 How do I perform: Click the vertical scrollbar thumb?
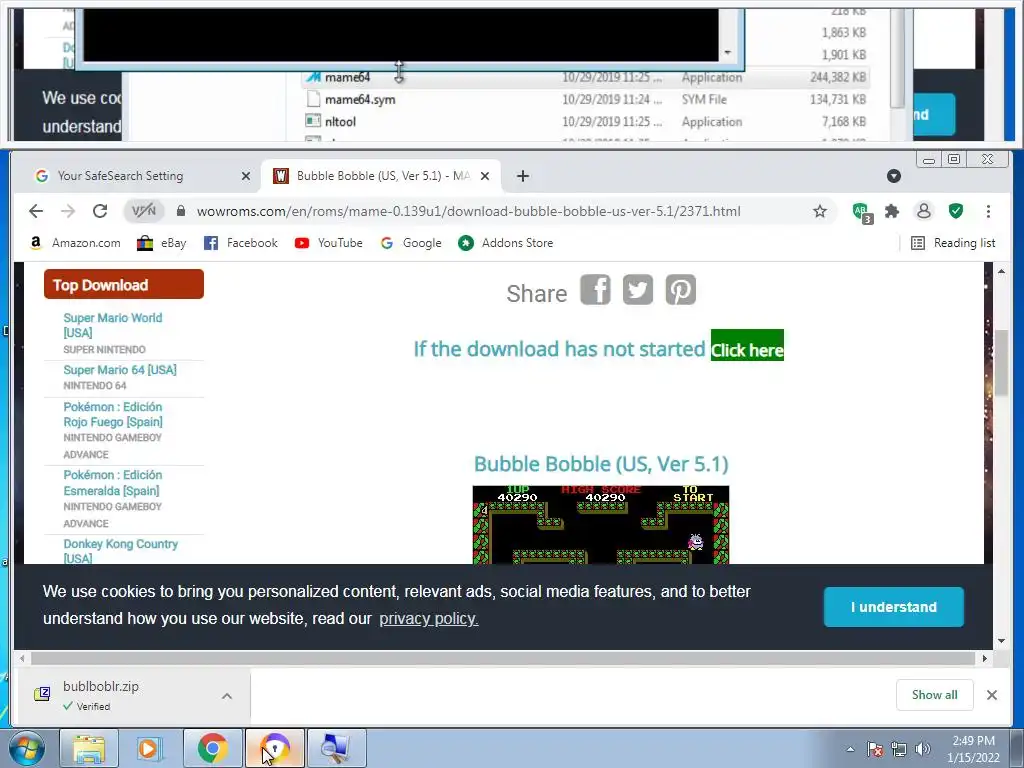(1001, 363)
